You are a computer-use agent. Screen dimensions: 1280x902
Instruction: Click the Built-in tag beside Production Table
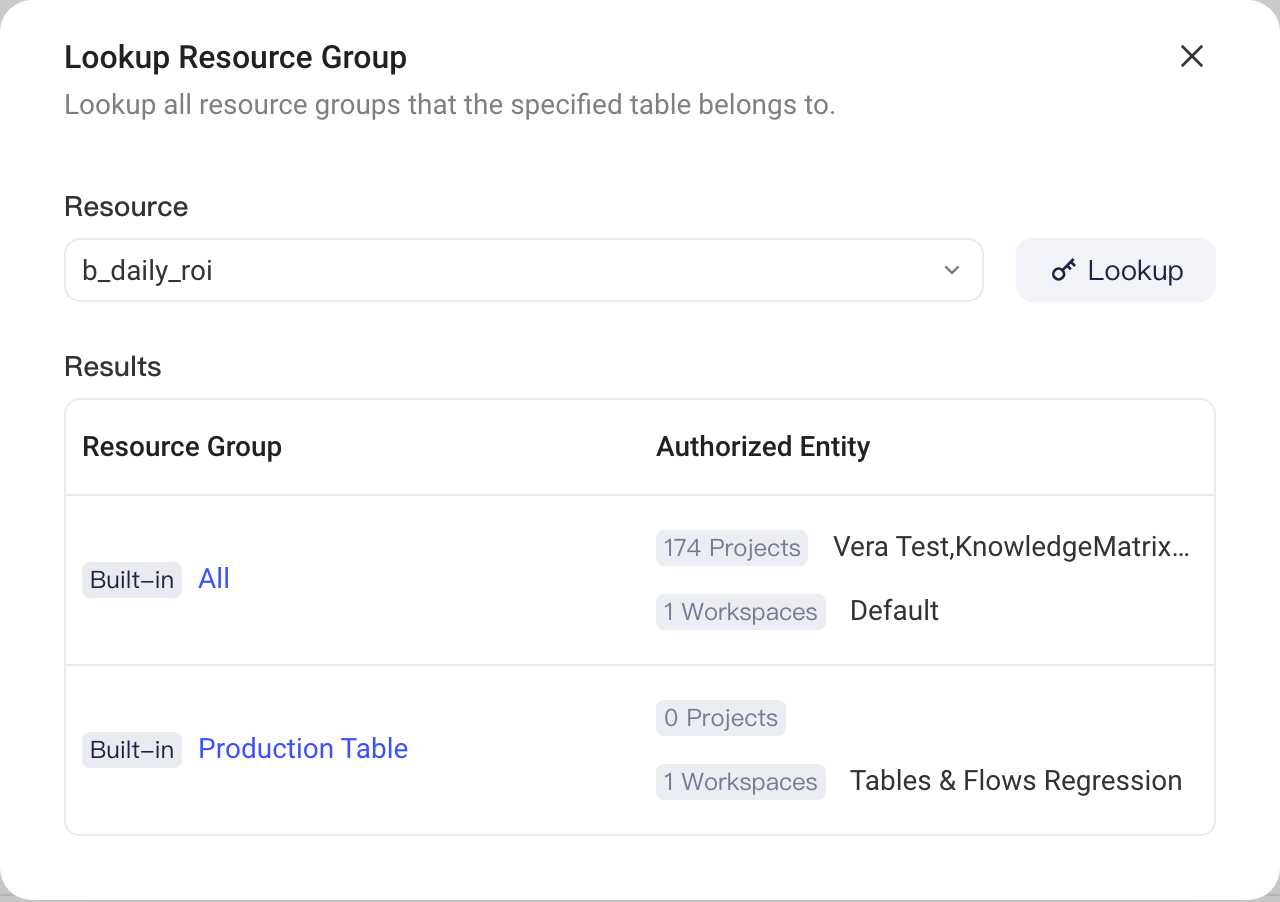(x=132, y=750)
